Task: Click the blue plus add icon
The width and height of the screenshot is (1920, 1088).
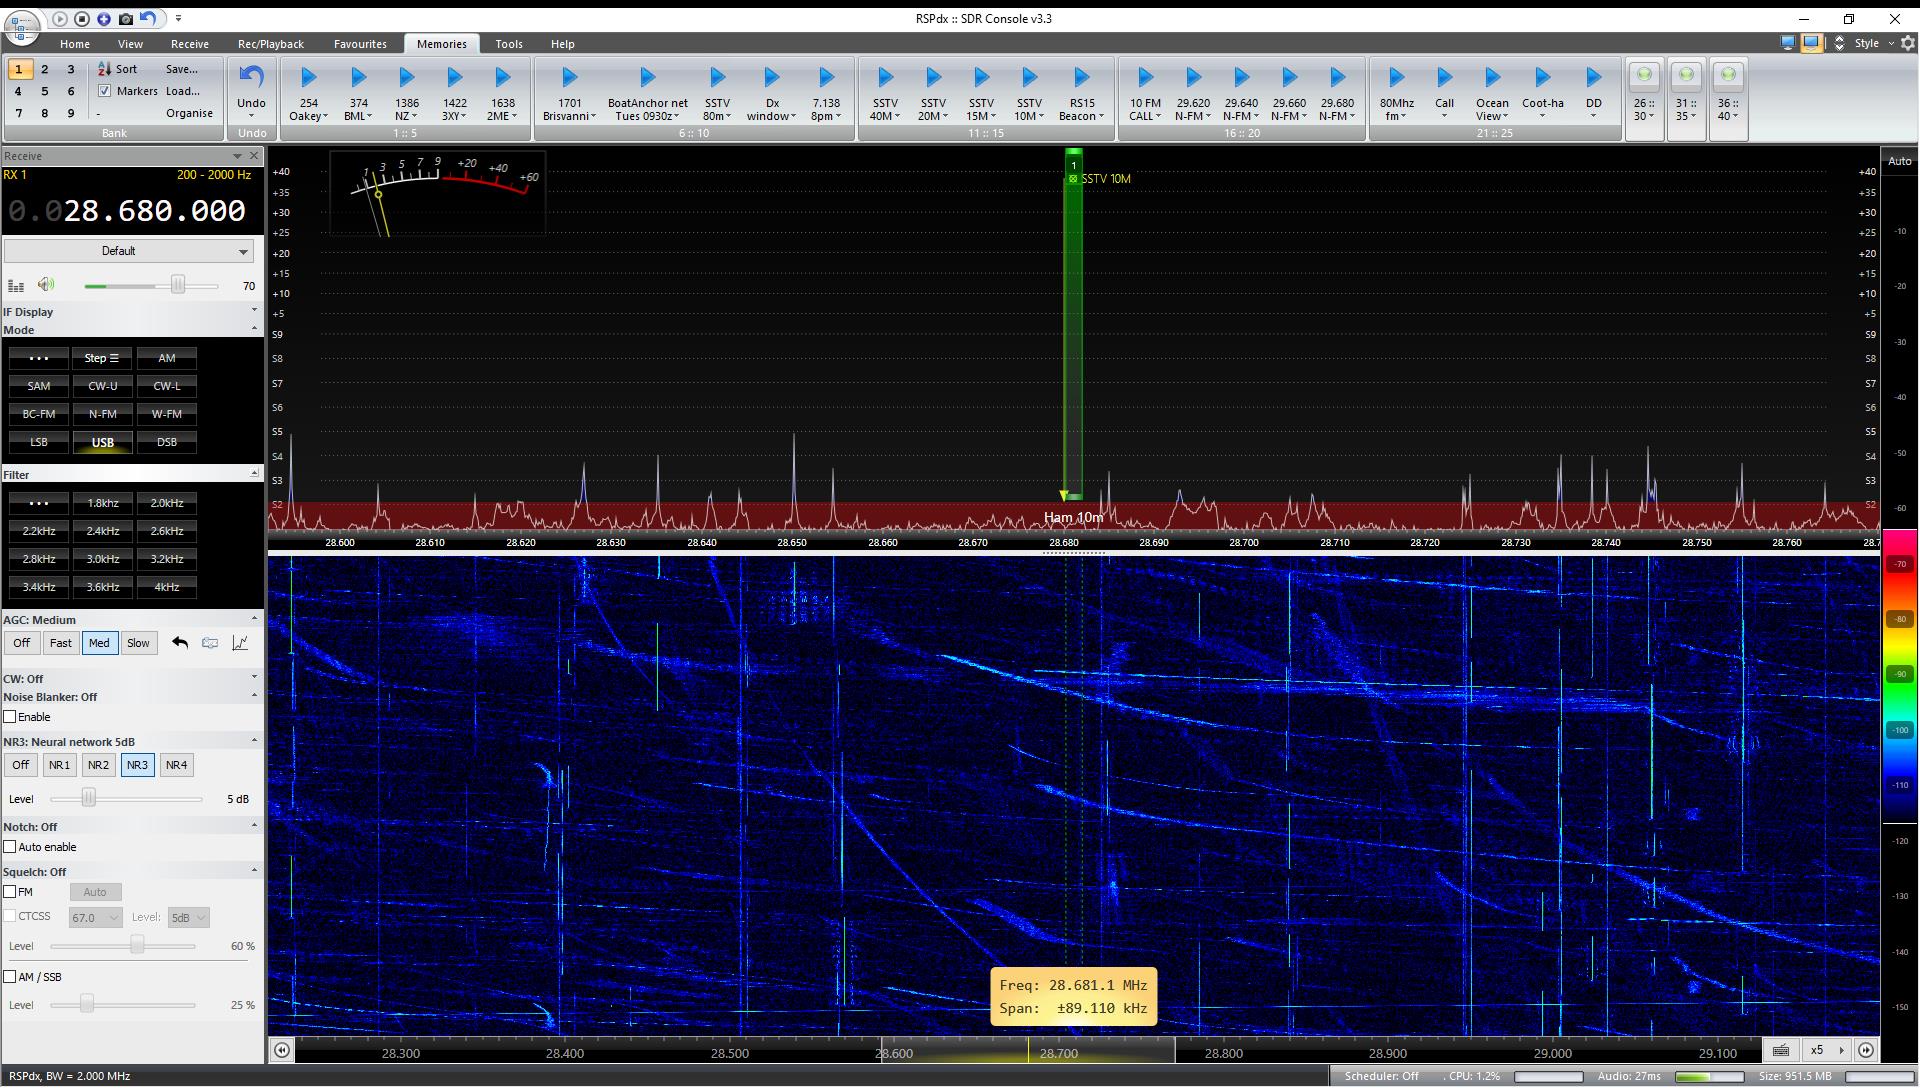Action: (103, 19)
